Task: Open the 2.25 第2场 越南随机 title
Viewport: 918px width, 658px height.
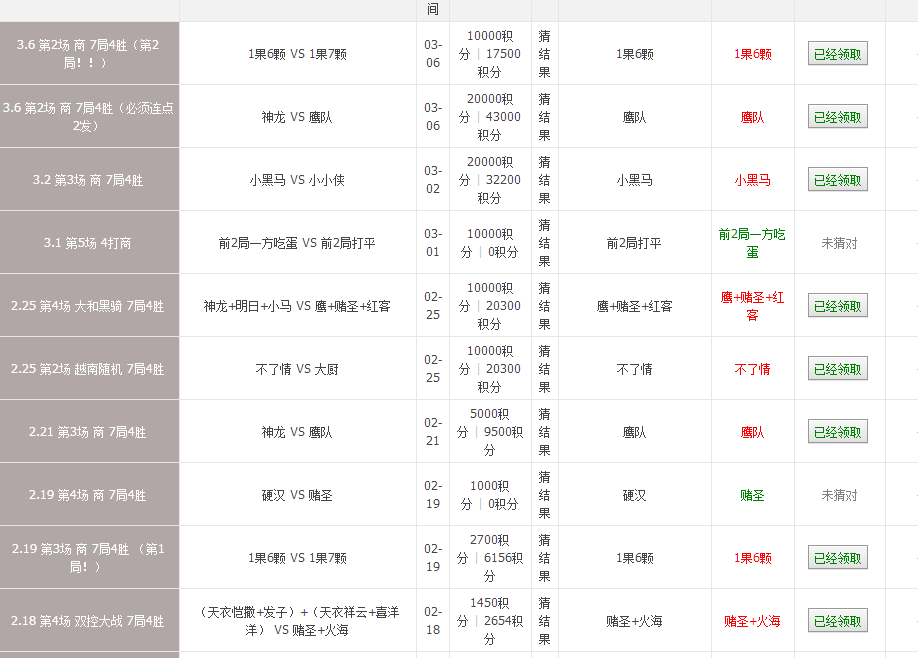Action: (88, 369)
